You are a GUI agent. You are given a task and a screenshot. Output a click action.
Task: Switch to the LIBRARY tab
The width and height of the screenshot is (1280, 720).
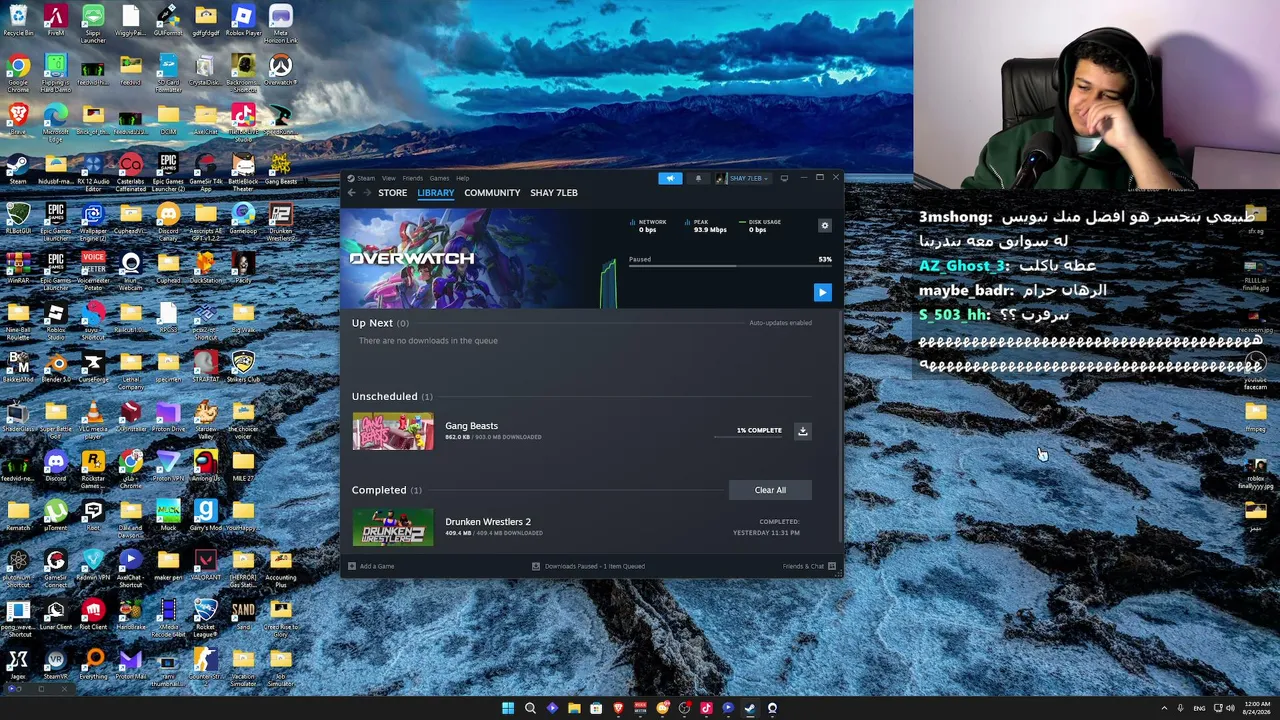[436, 193]
